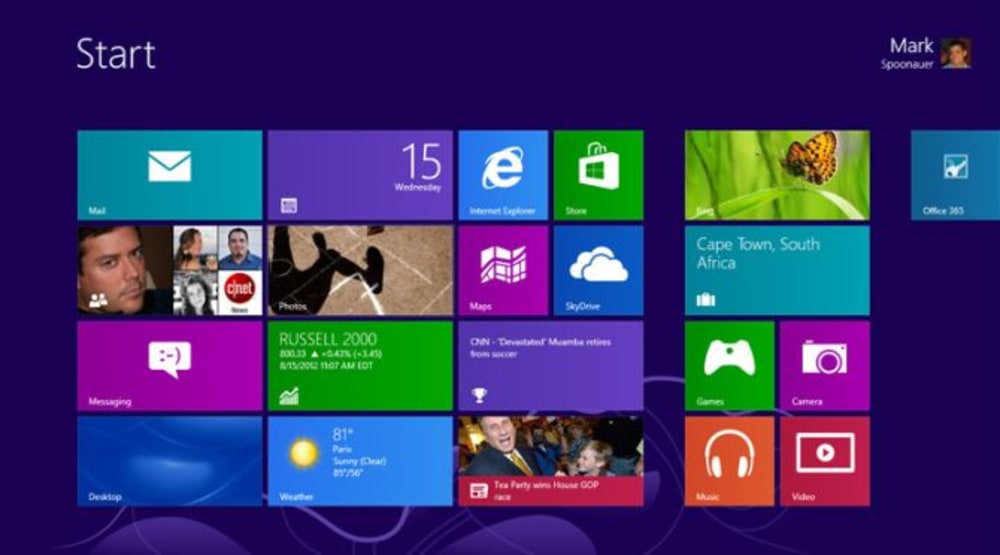Open News tile about Tea Party race
Viewport: 1000px width, 555px height.
pyautogui.click(x=551, y=461)
